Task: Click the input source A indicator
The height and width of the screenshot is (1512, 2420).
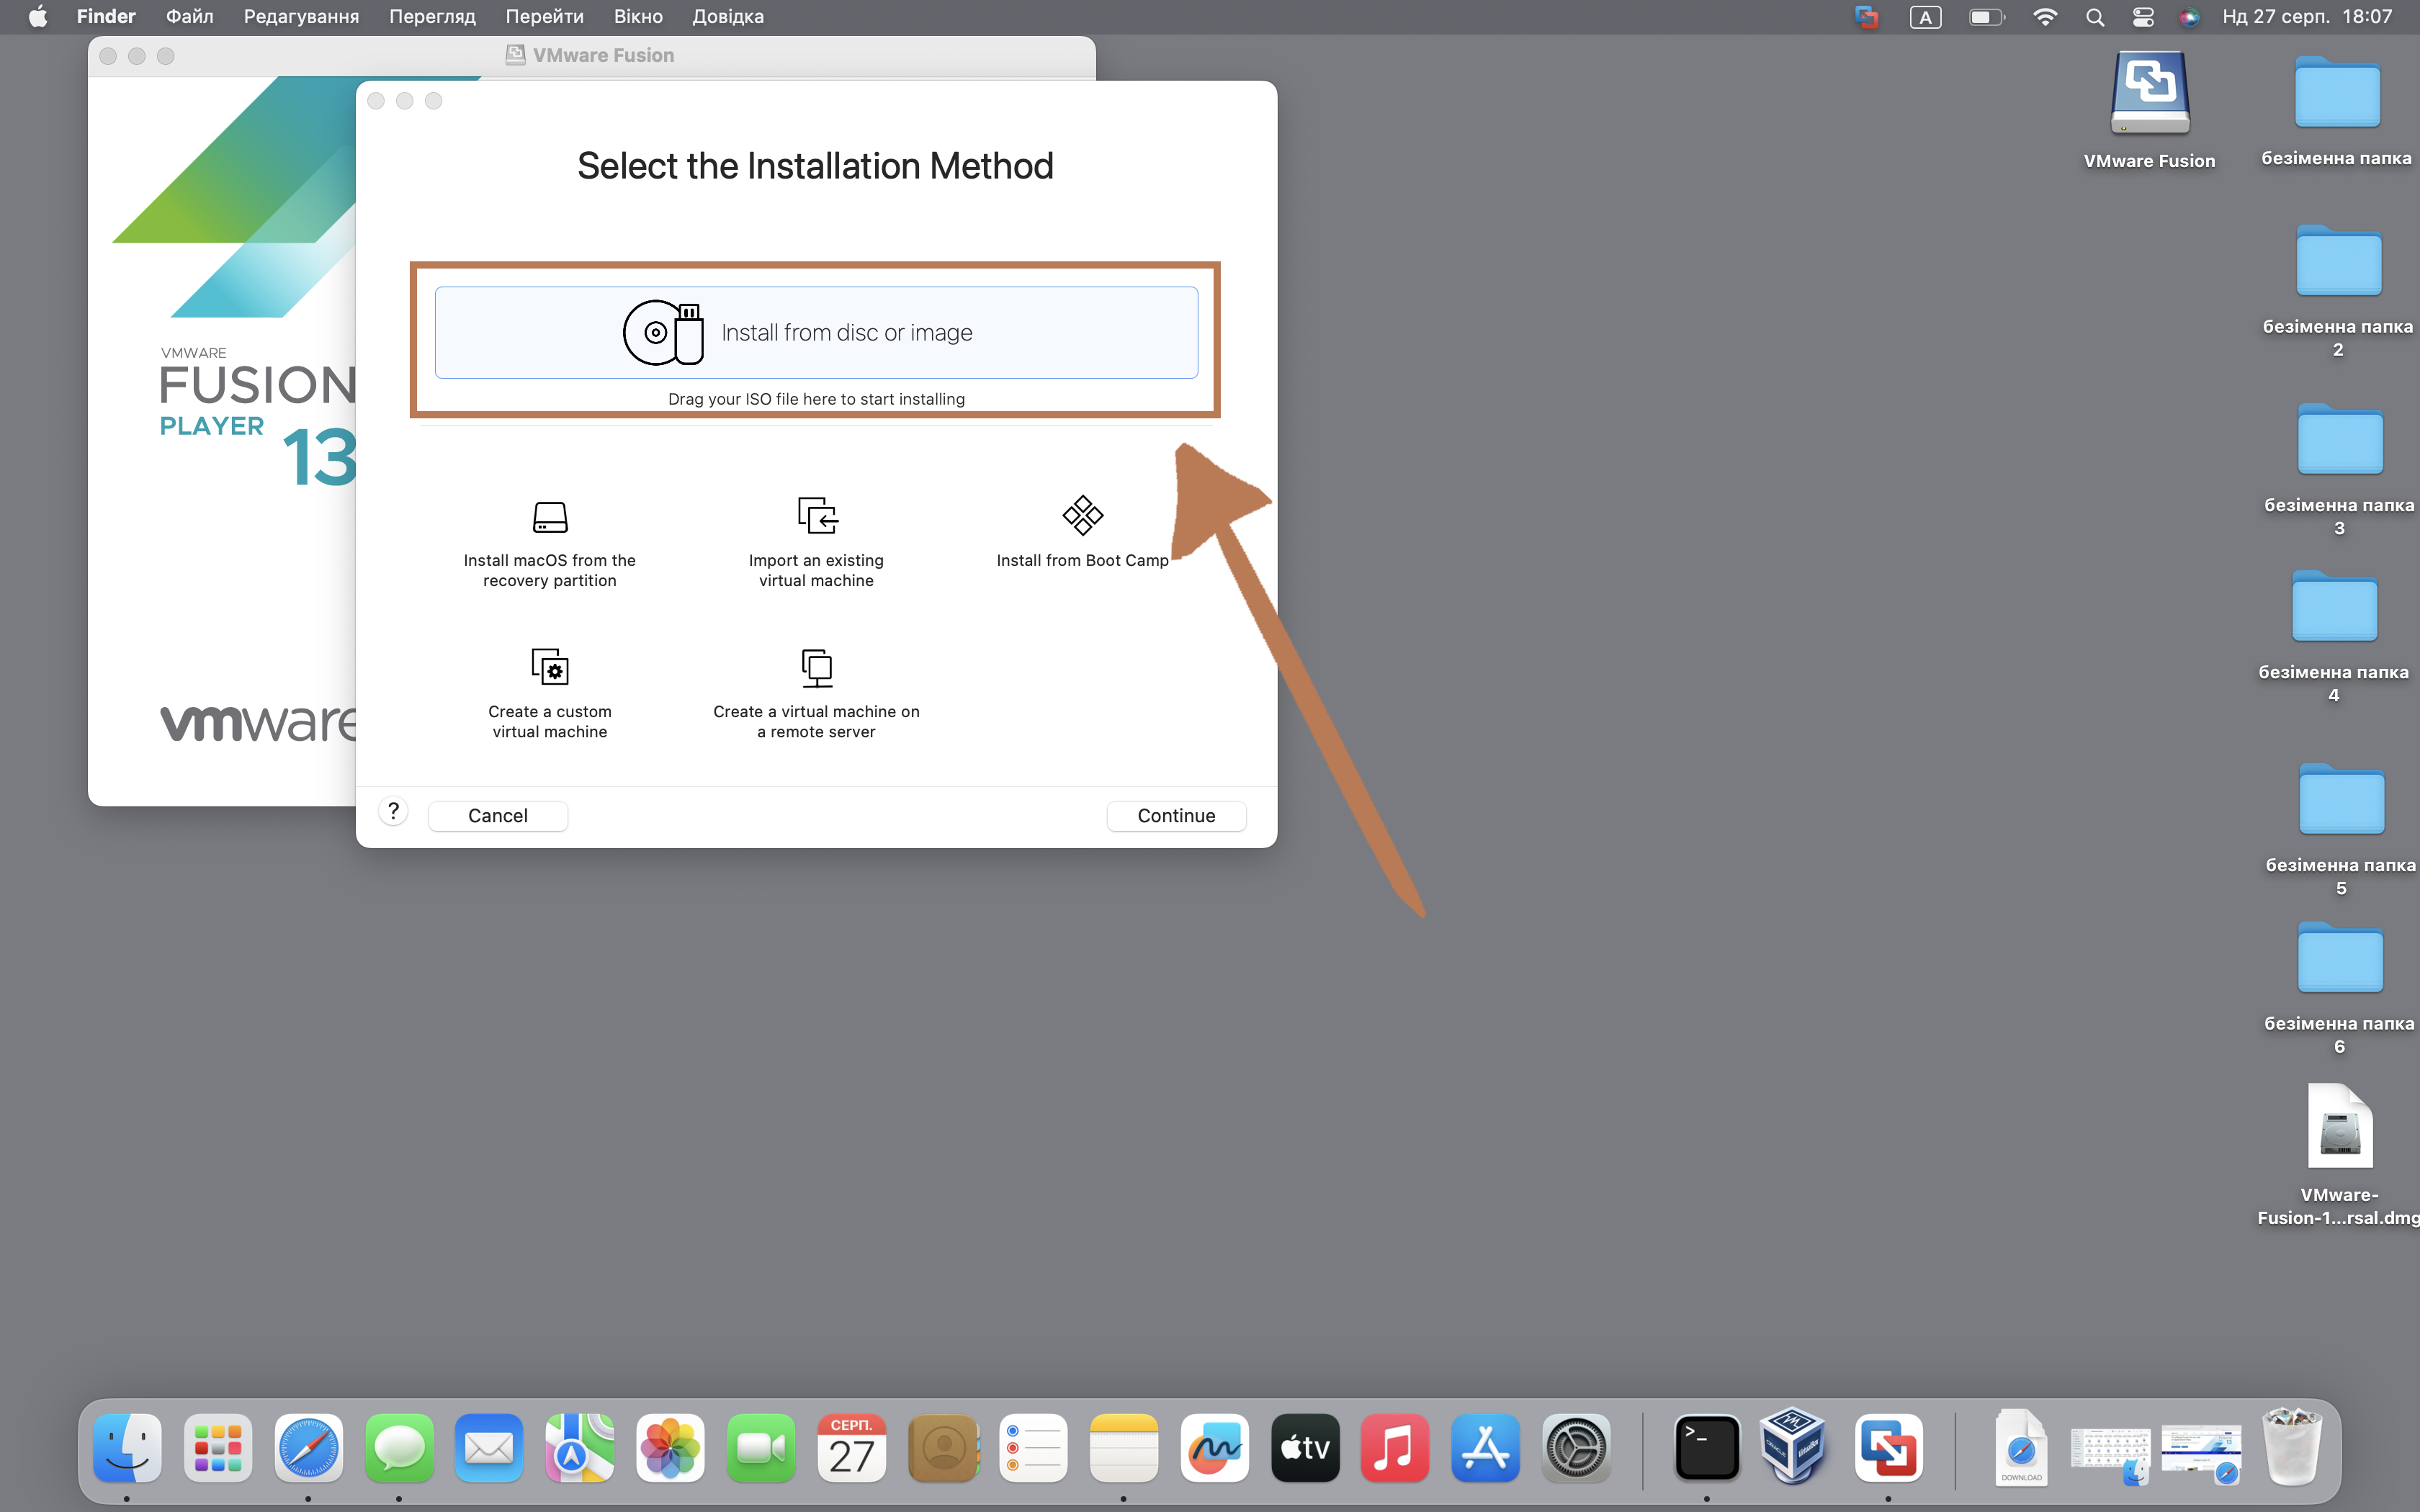Action: [x=1925, y=17]
